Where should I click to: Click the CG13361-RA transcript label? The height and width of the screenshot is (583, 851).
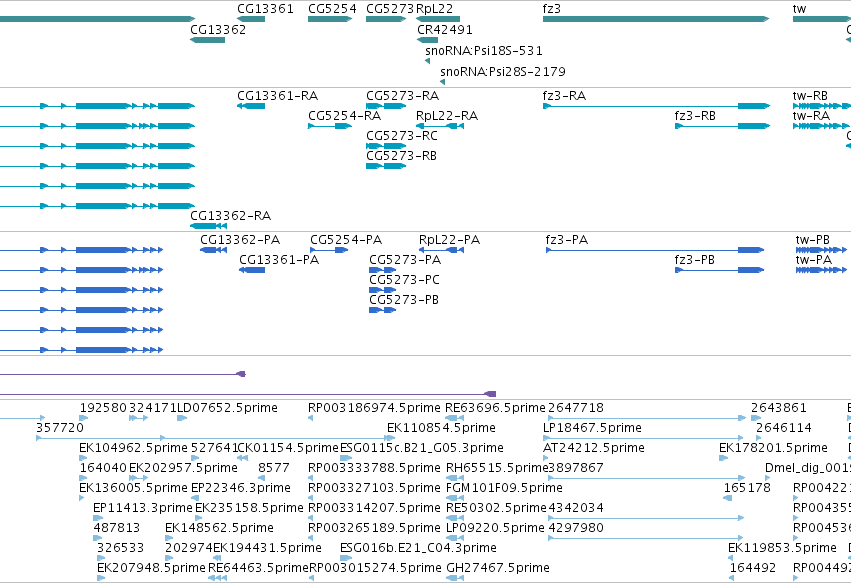pyautogui.click(x=277, y=96)
